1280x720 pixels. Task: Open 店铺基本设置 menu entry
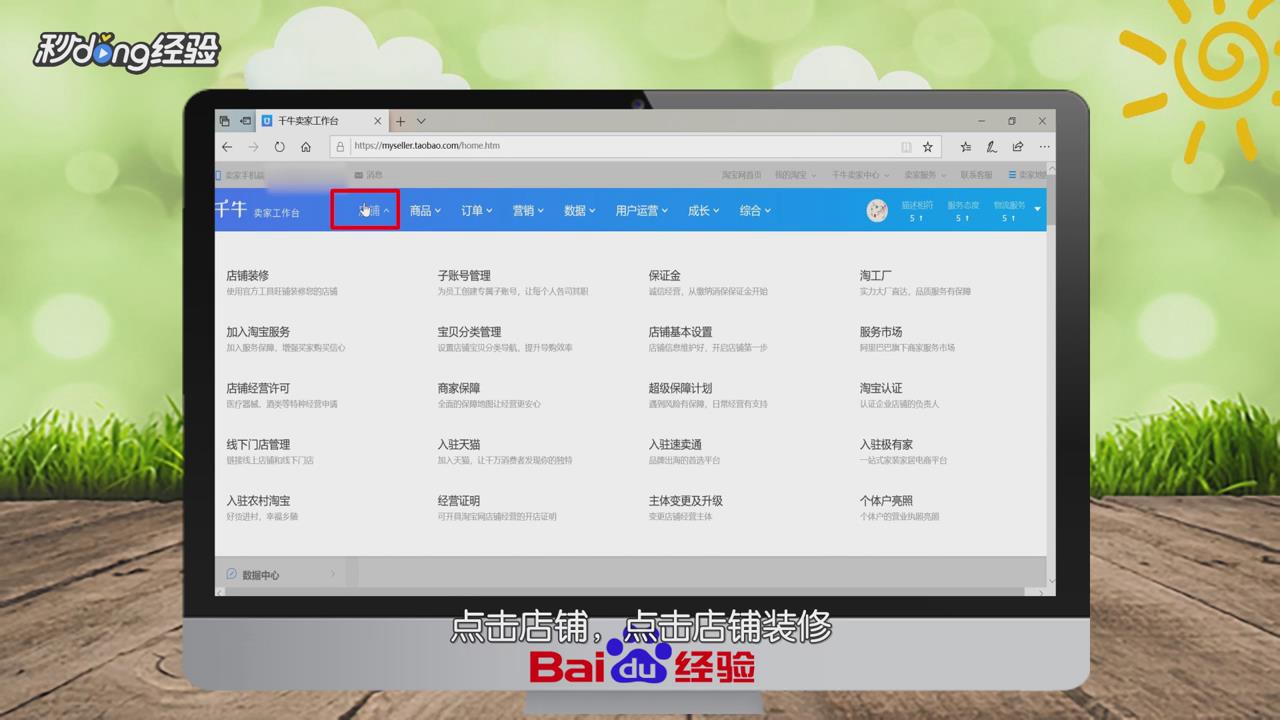point(680,331)
